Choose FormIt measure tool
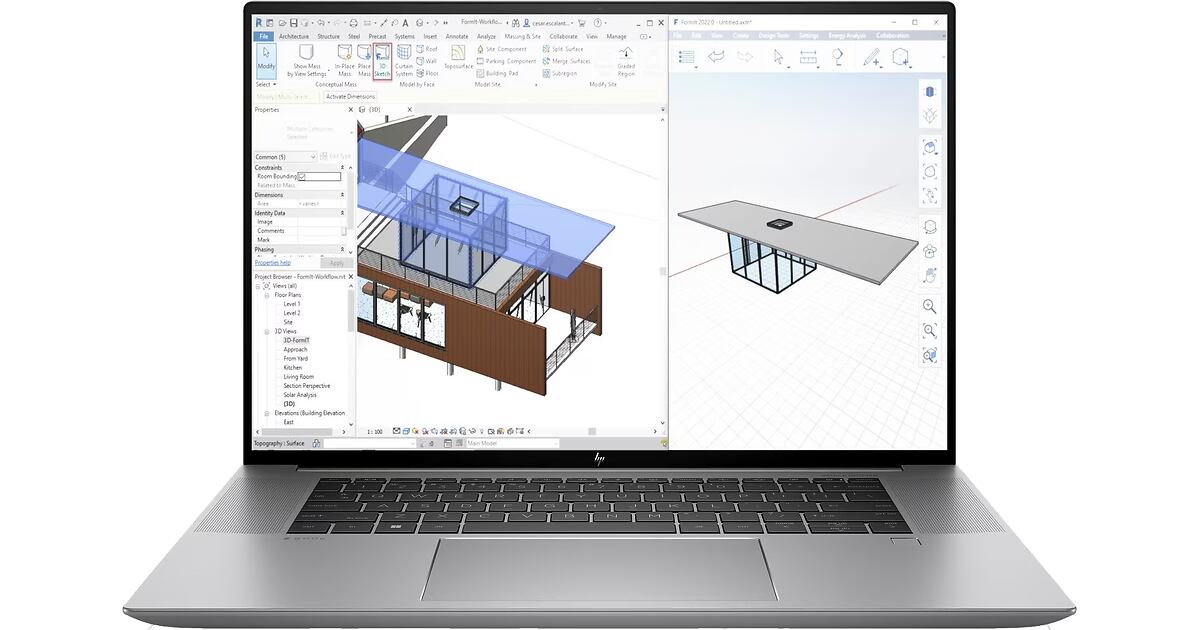This screenshot has height=630, width=1200. (808, 58)
